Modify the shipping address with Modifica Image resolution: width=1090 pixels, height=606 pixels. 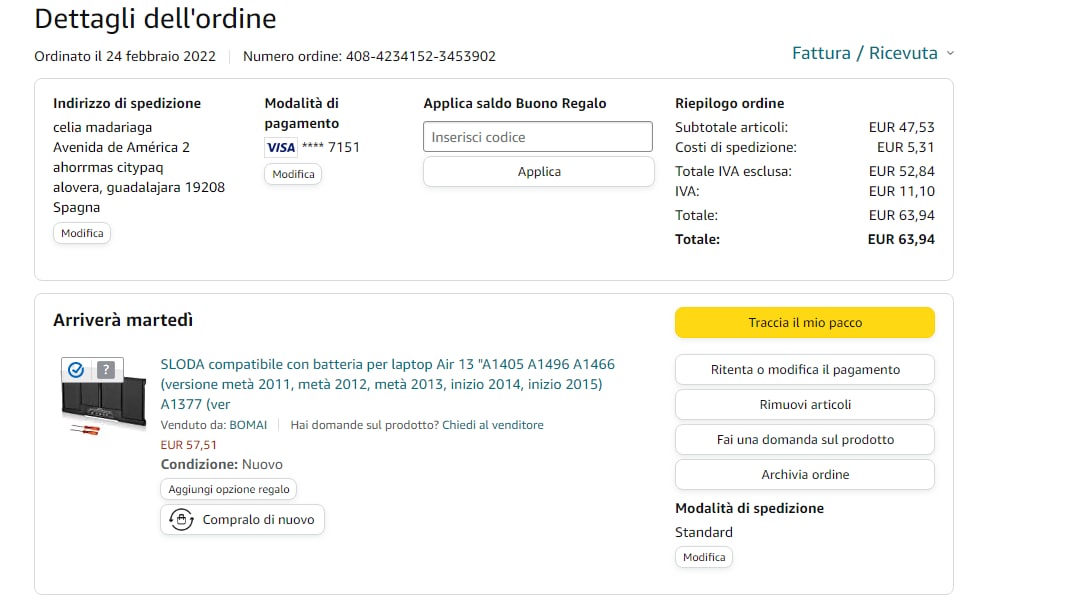coord(82,233)
